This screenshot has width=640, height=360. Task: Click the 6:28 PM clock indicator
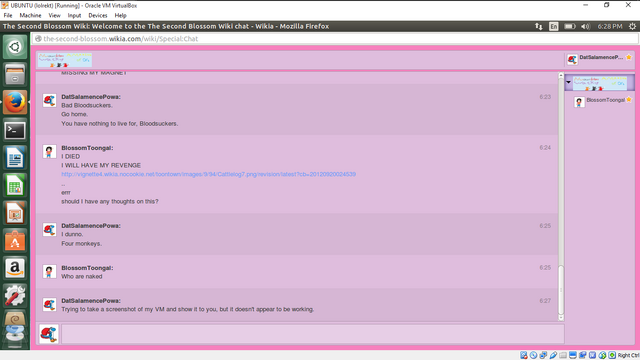point(610,26)
